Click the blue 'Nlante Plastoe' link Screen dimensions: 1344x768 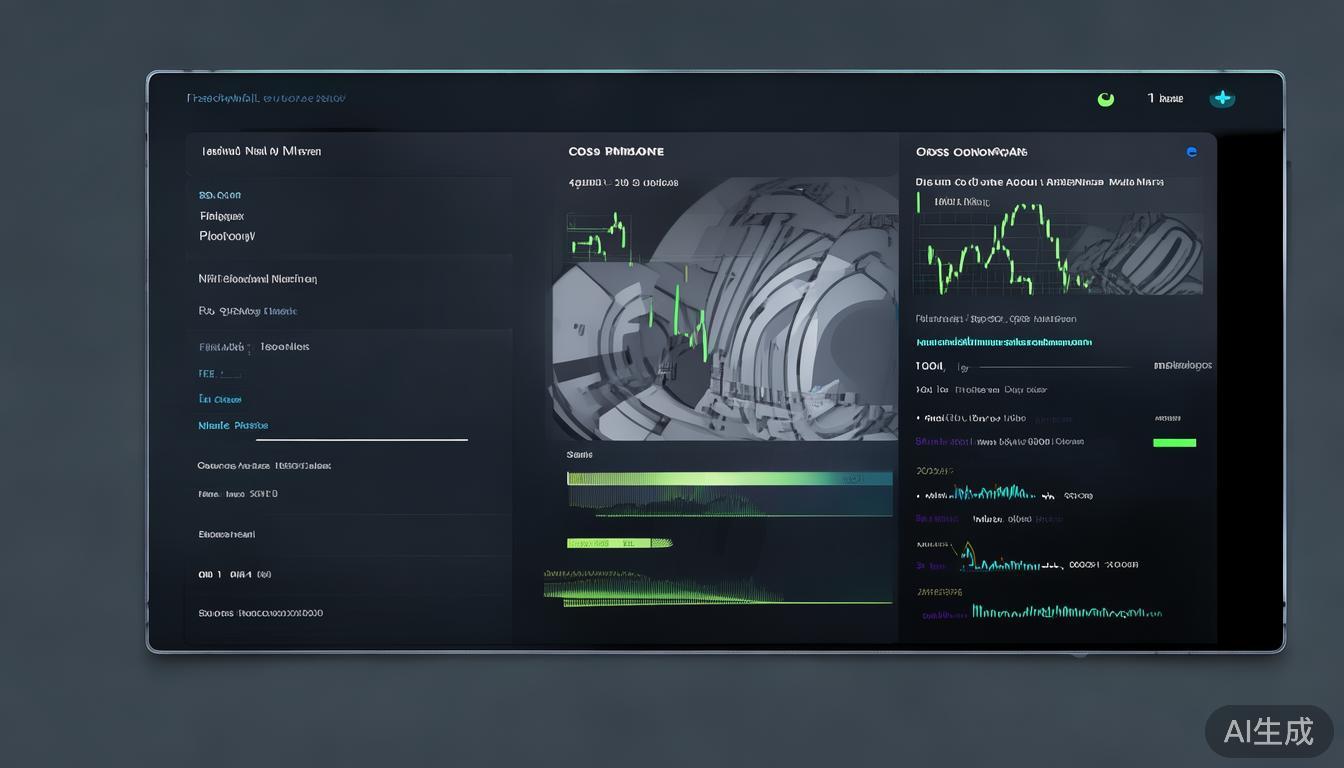pos(233,425)
